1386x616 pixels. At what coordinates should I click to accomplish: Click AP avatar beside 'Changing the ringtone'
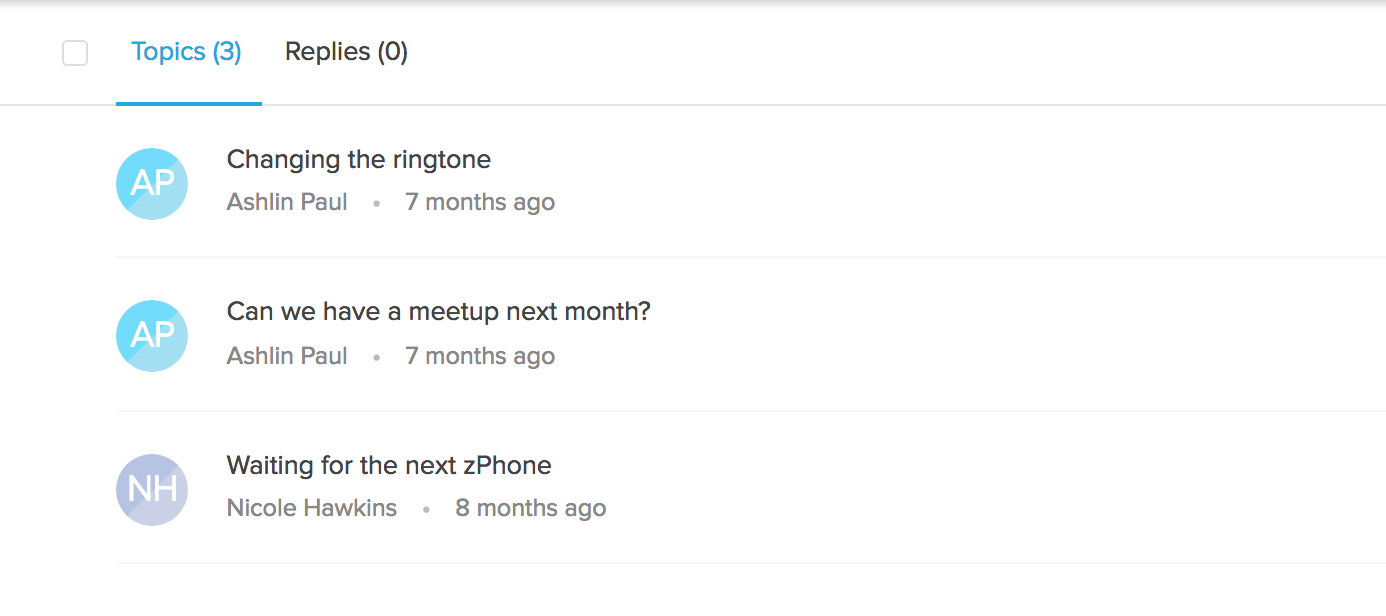(152, 184)
